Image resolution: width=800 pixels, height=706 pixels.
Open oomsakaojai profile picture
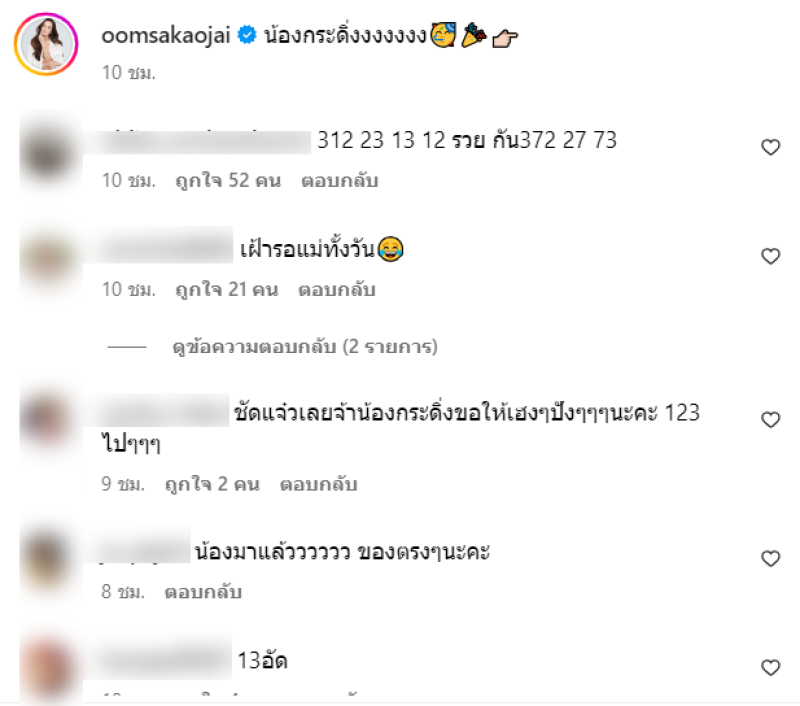click(x=46, y=44)
